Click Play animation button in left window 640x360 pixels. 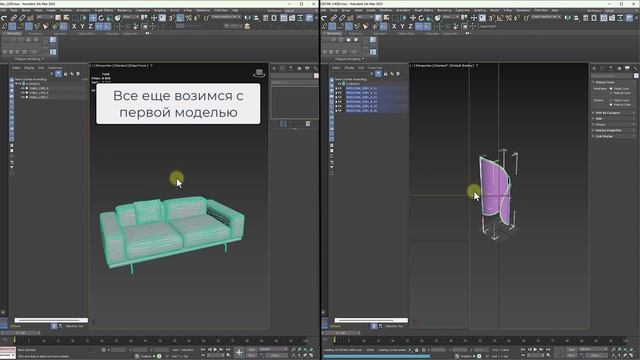(x=216, y=350)
